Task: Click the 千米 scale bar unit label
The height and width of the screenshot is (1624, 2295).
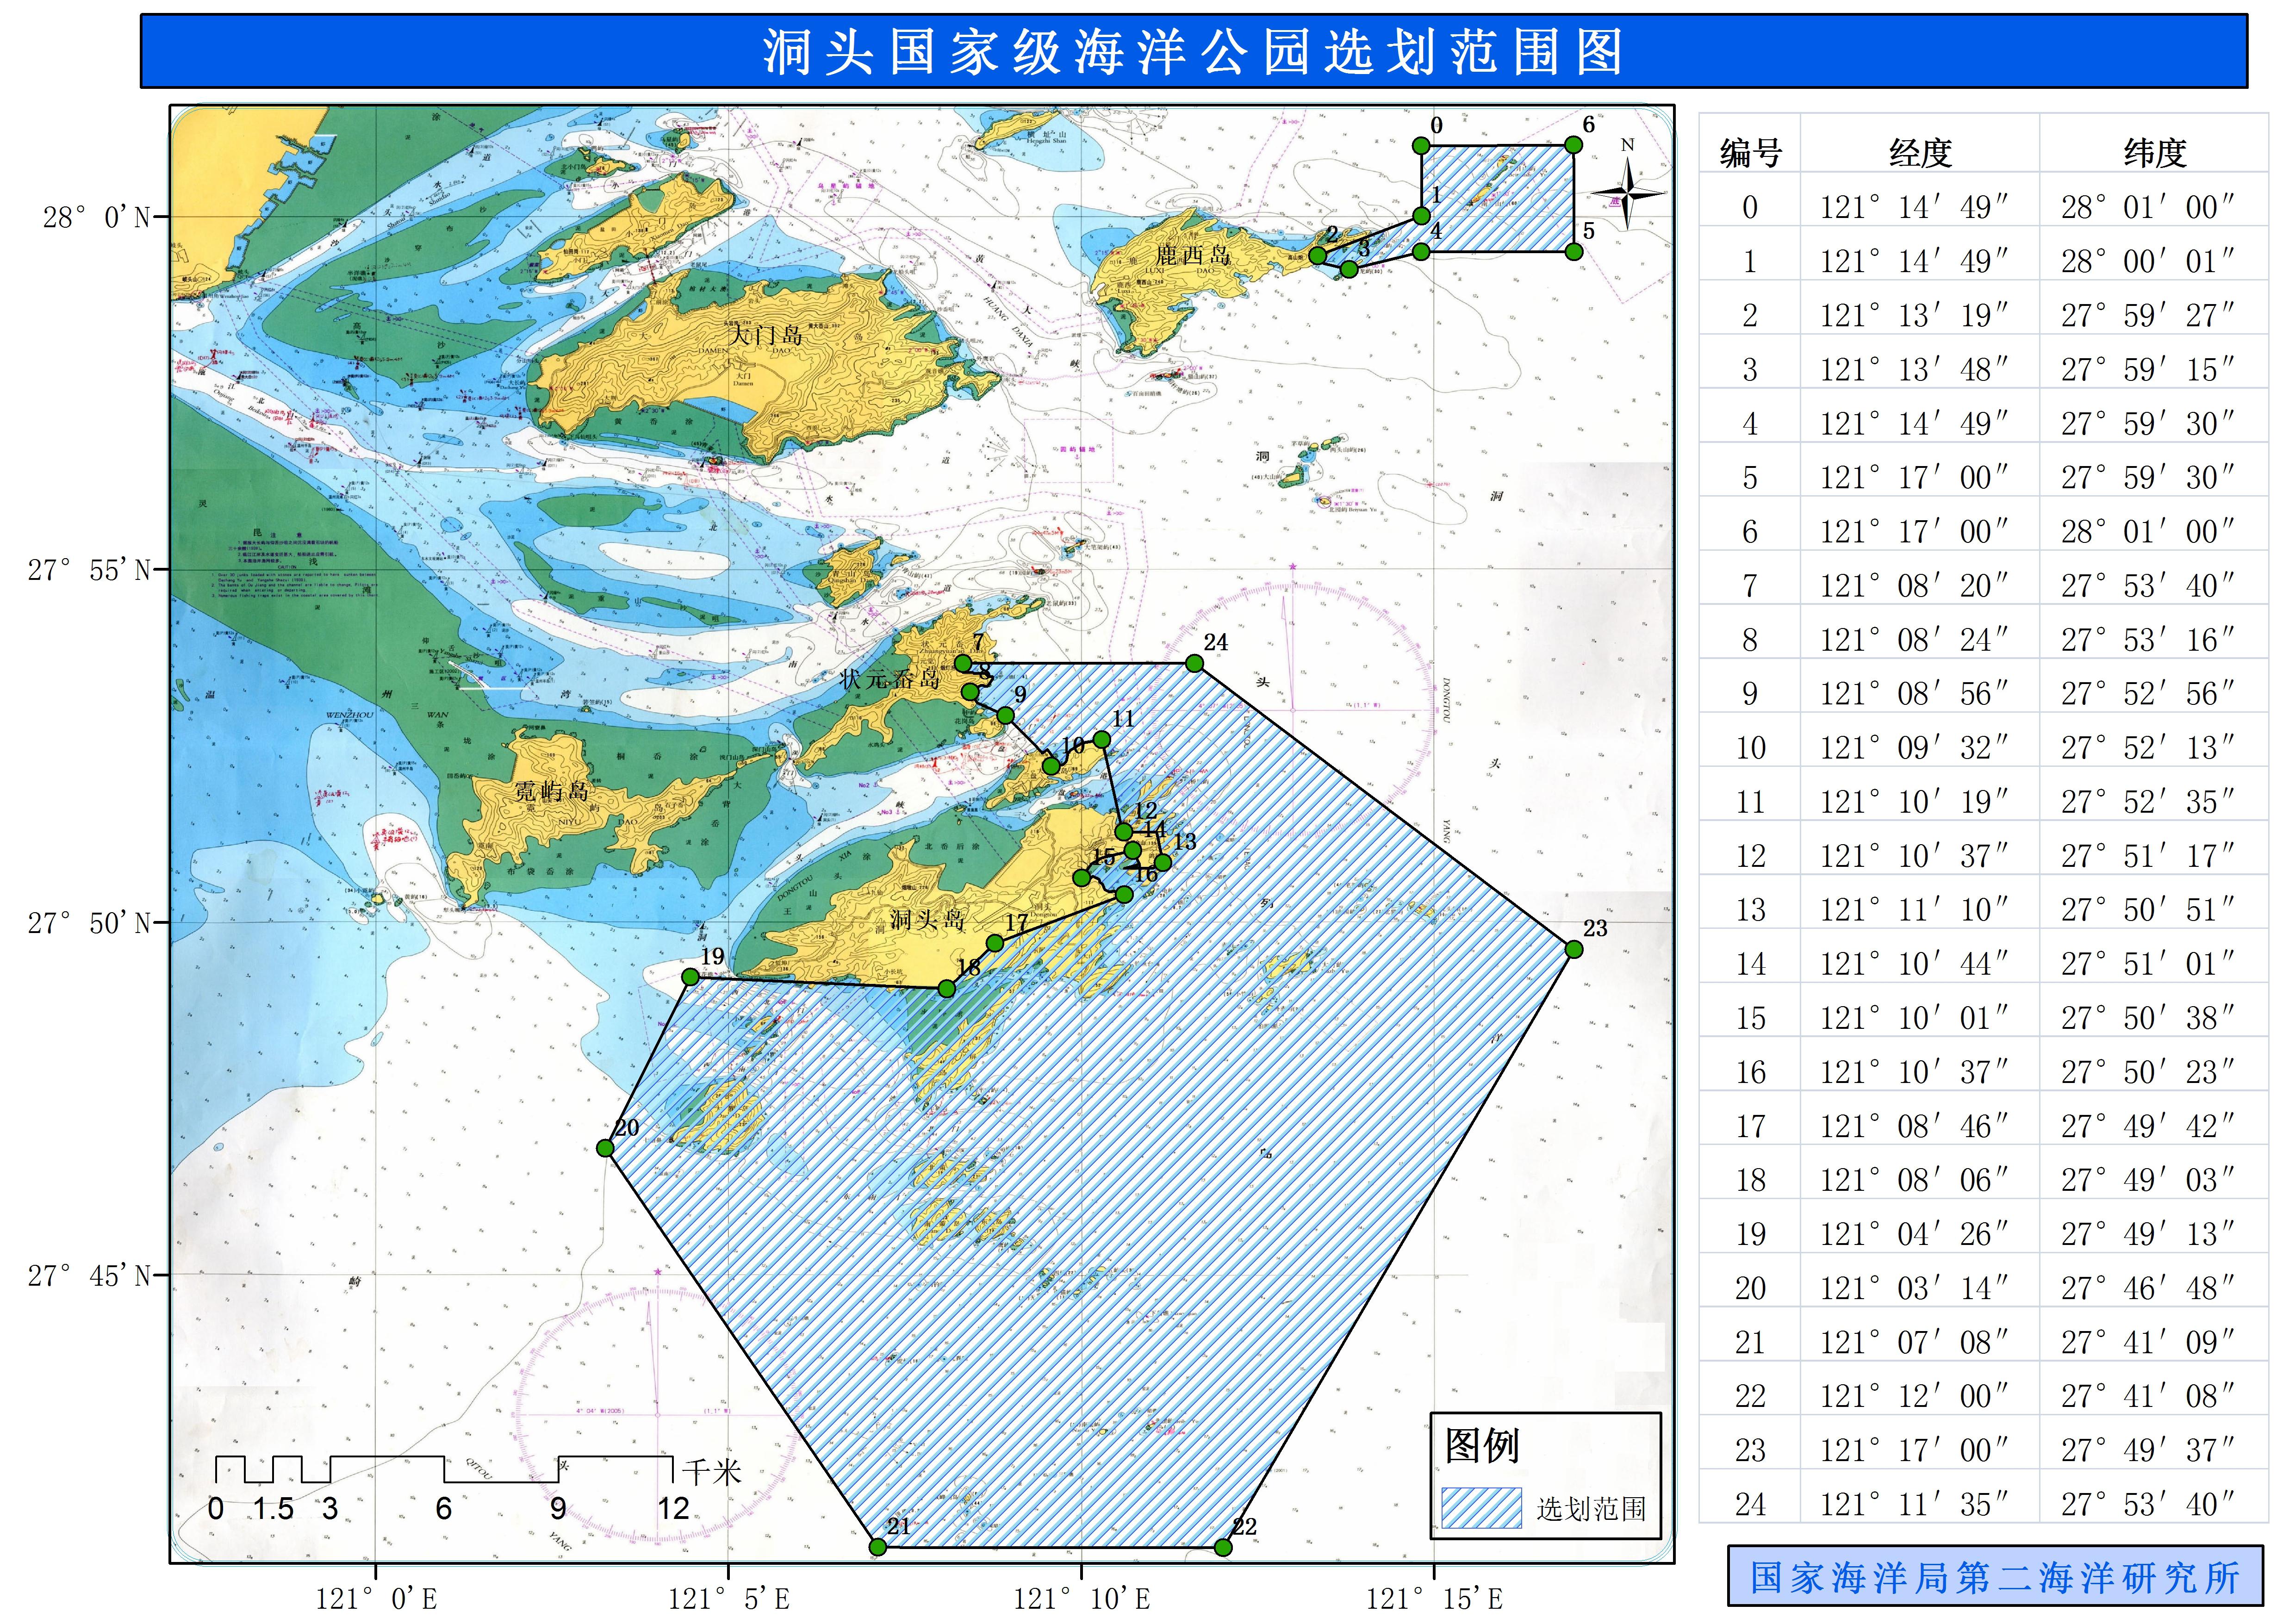Action: 711,1472
